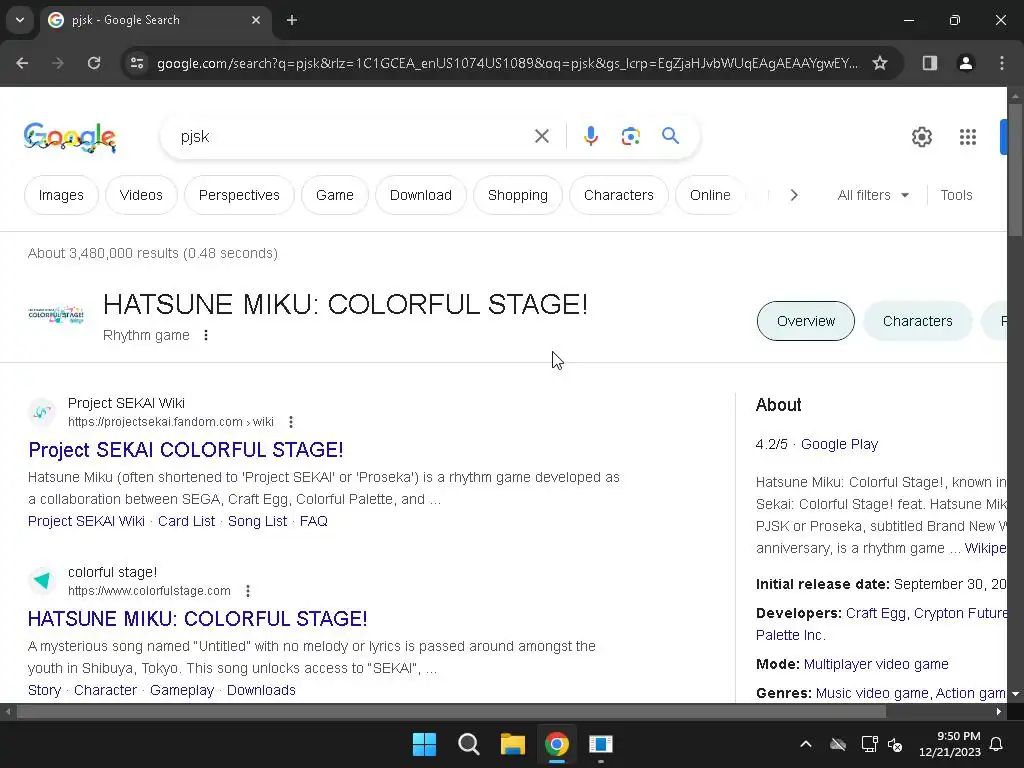Filter results by Images
Image resolution: width=1024 pixels, height=768 pixels.
61,195
